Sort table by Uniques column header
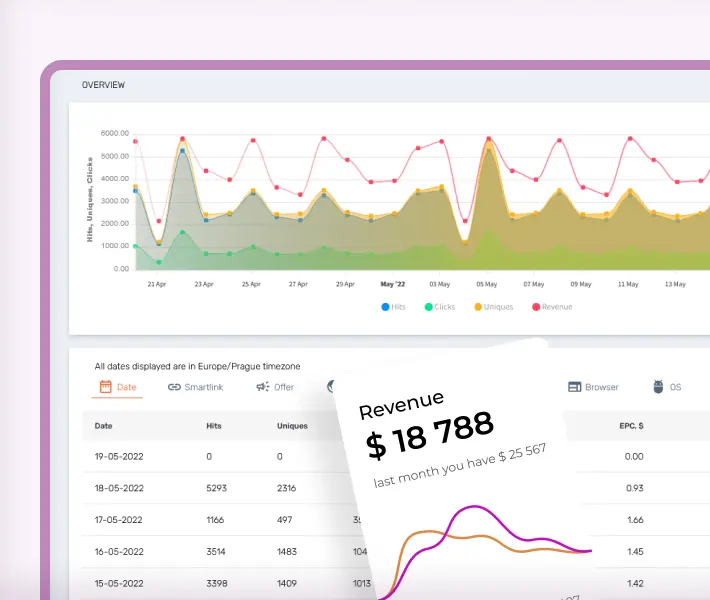This screenshot has width=710, height=600. tap(292, 426)
